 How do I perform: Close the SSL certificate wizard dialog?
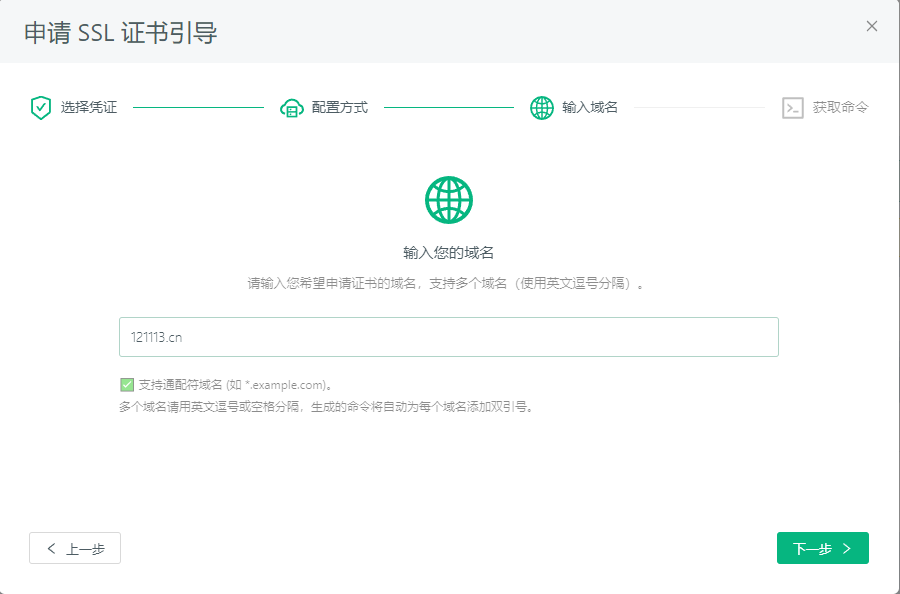click(x=872, y=27)
